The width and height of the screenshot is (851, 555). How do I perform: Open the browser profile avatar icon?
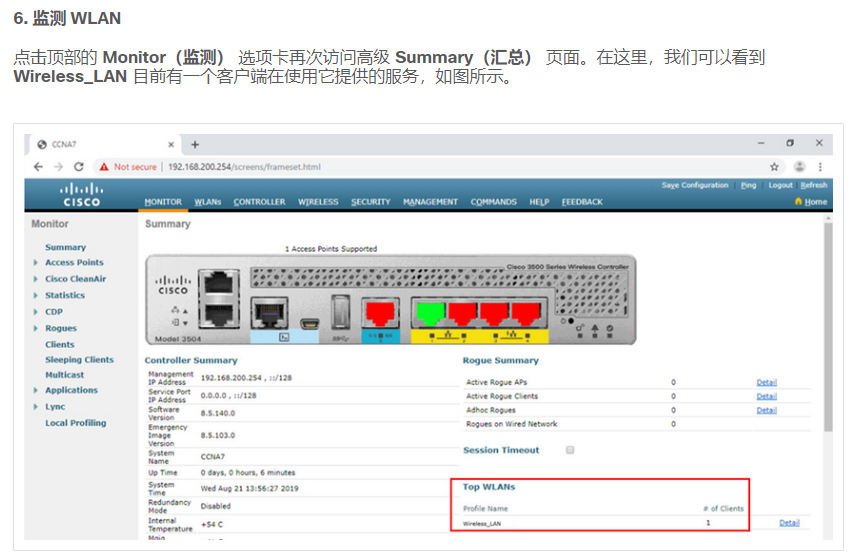pos(799,167)
